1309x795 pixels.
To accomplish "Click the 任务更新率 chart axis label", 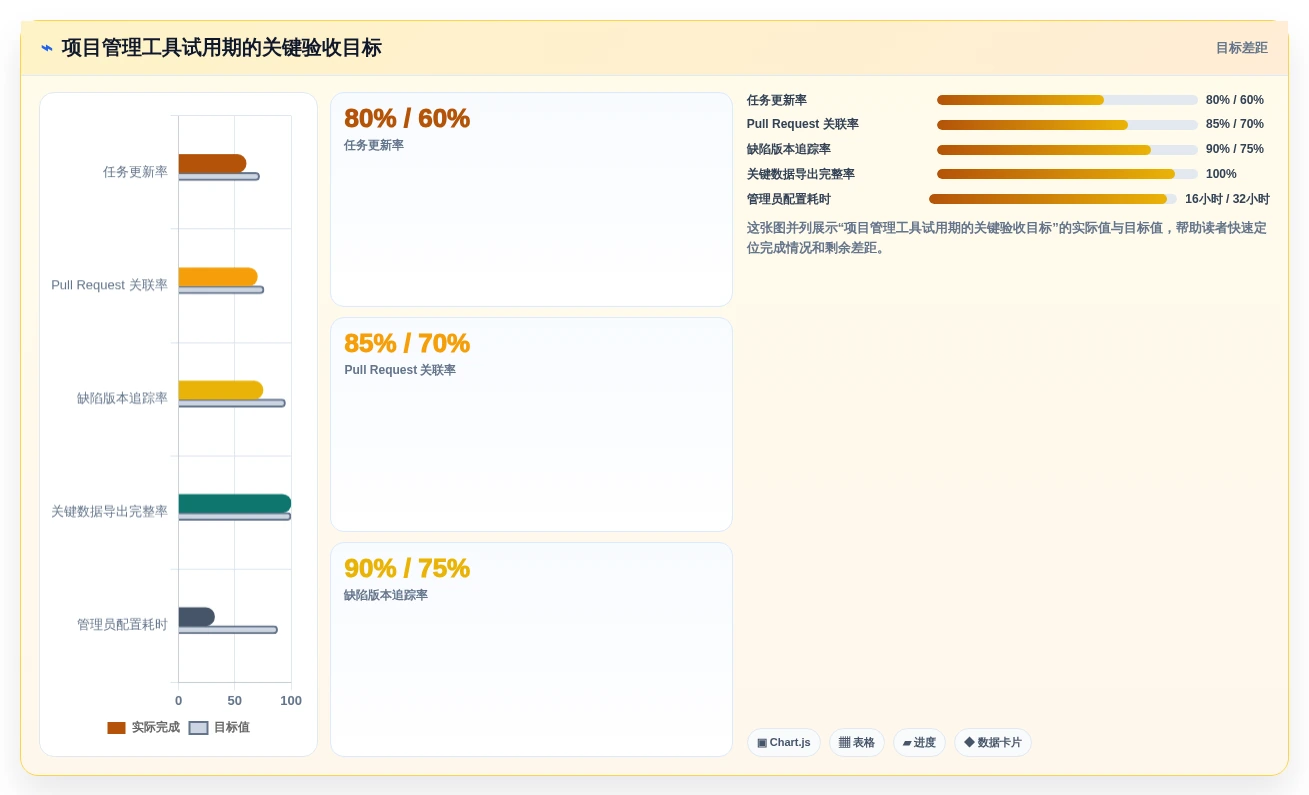I will click(x=135, y=172).
